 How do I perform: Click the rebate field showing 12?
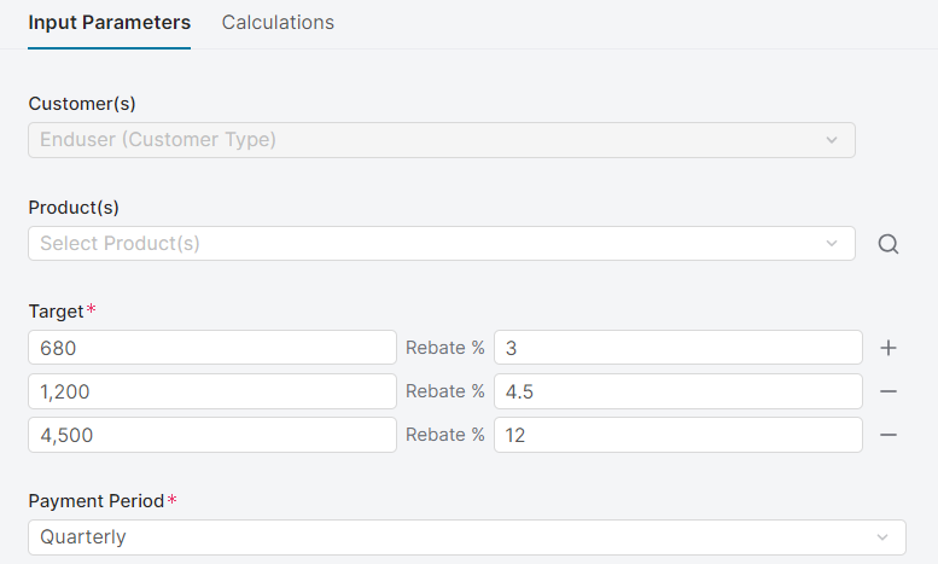click(678, 435)
